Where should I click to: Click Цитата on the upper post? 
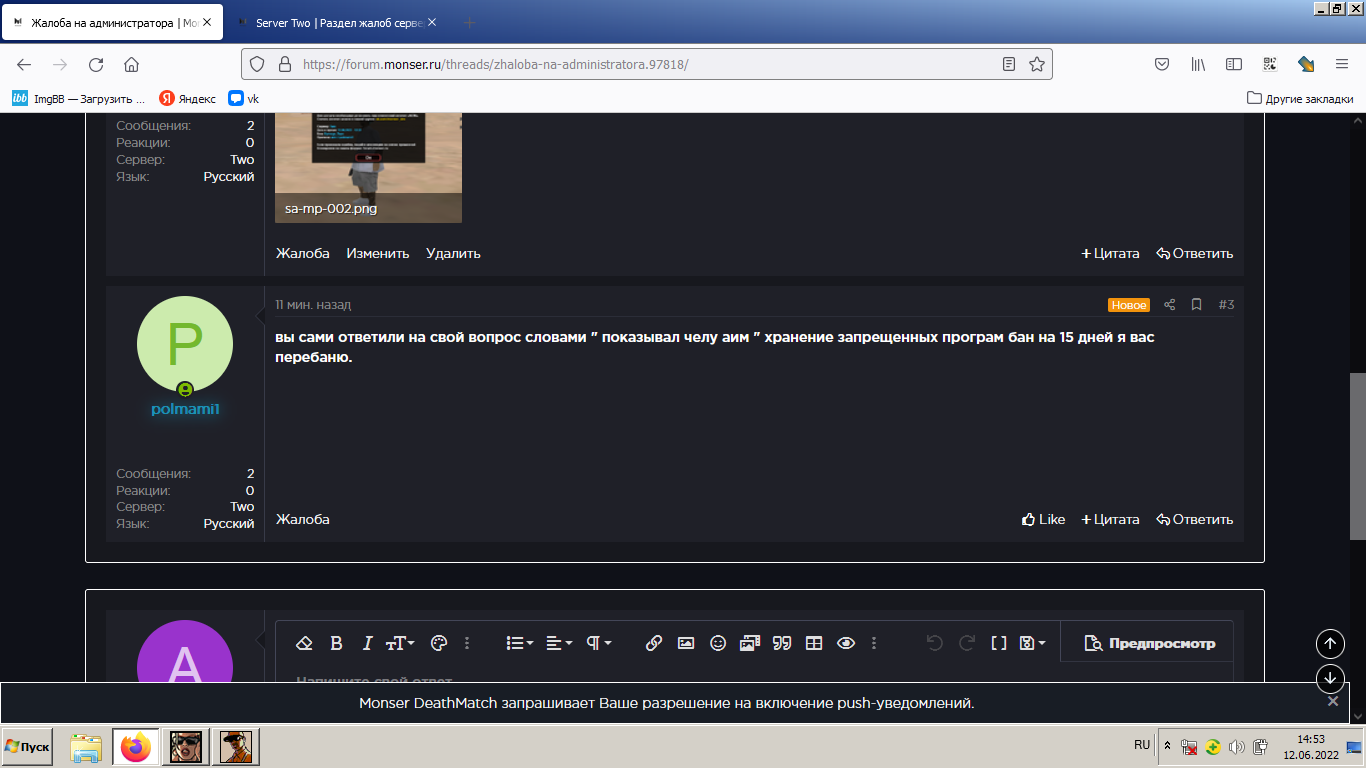[x=1110, y=254]
